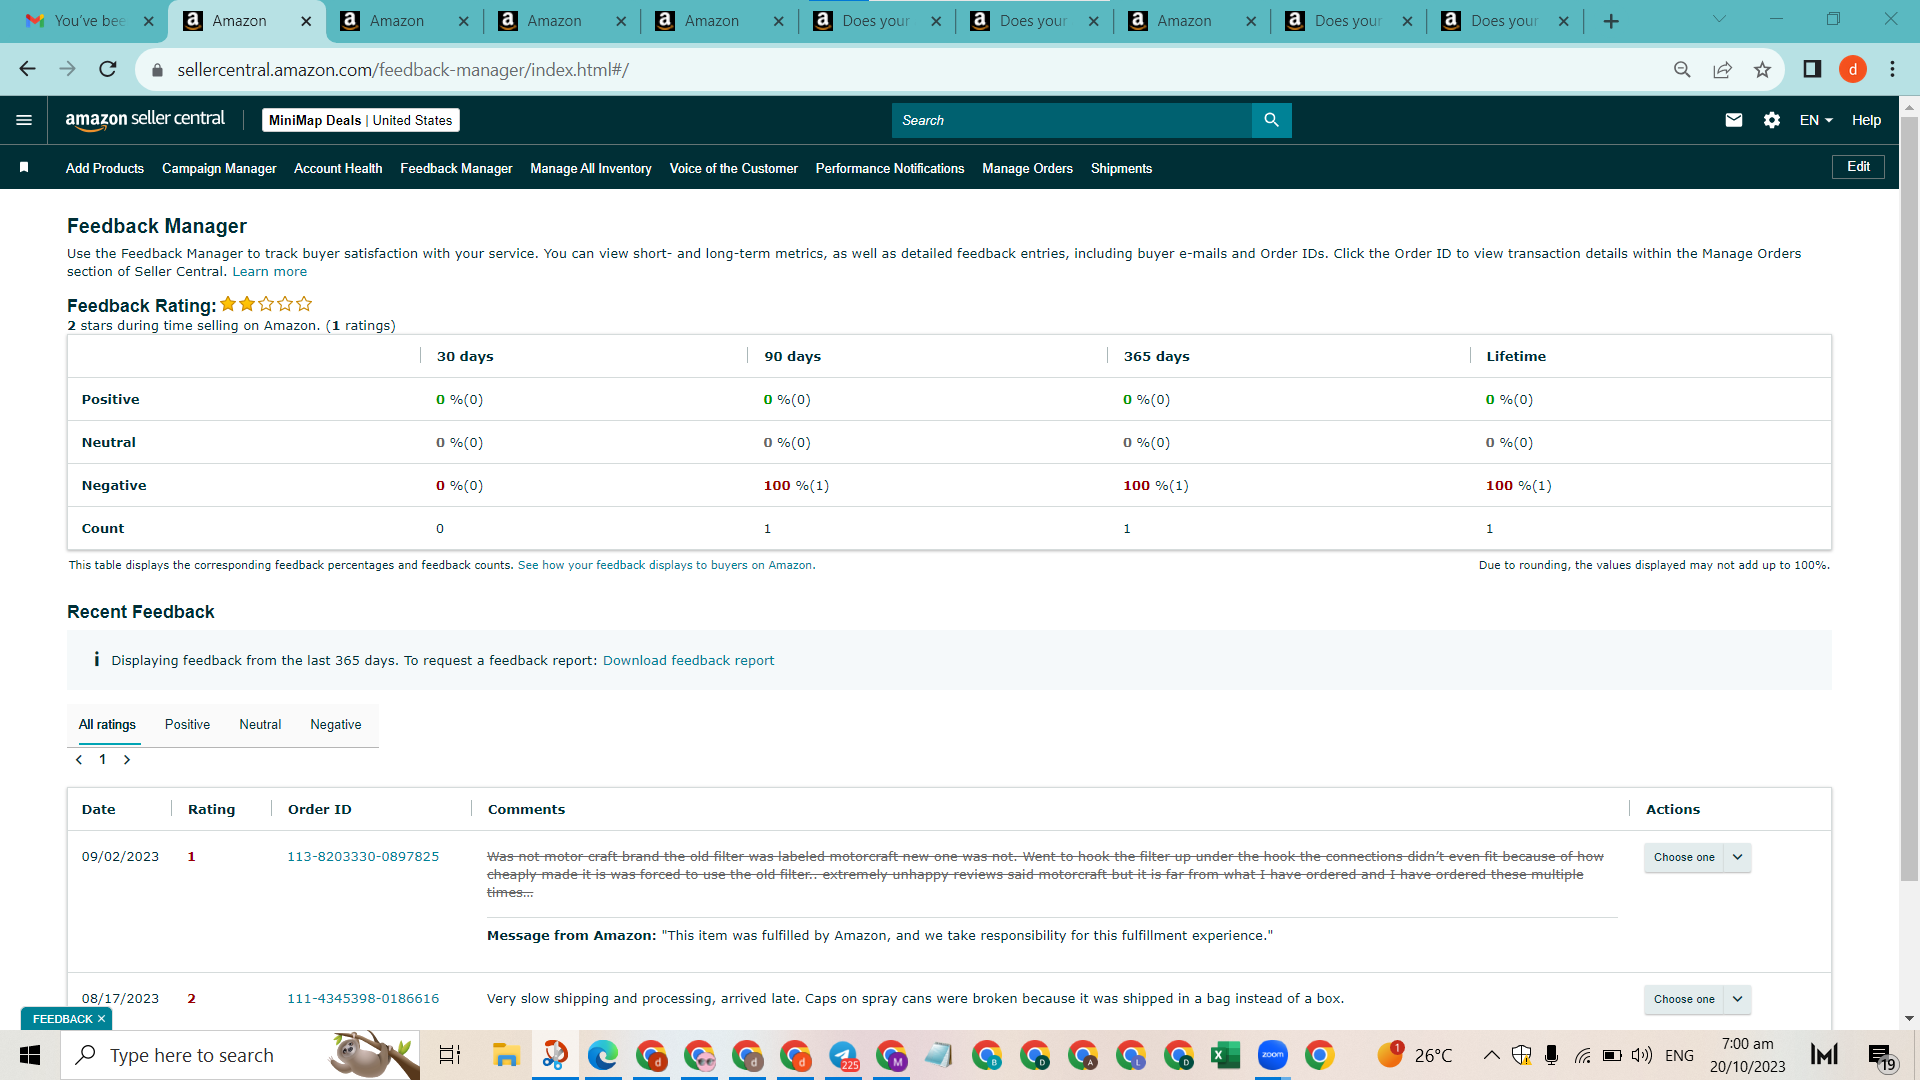Open Choose one dropdown for order 113-8203330-0897825
The width and height of the screenshot is (1920, 1080).
[x=1684, y=857]
